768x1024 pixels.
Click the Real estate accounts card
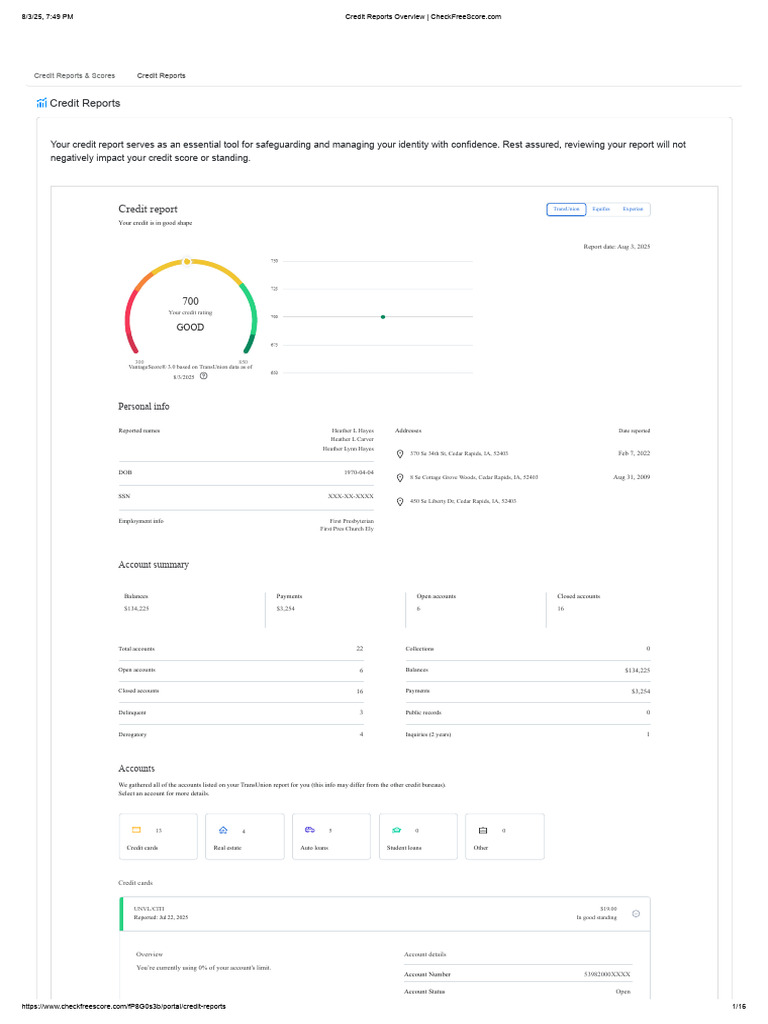coord(245,836)
